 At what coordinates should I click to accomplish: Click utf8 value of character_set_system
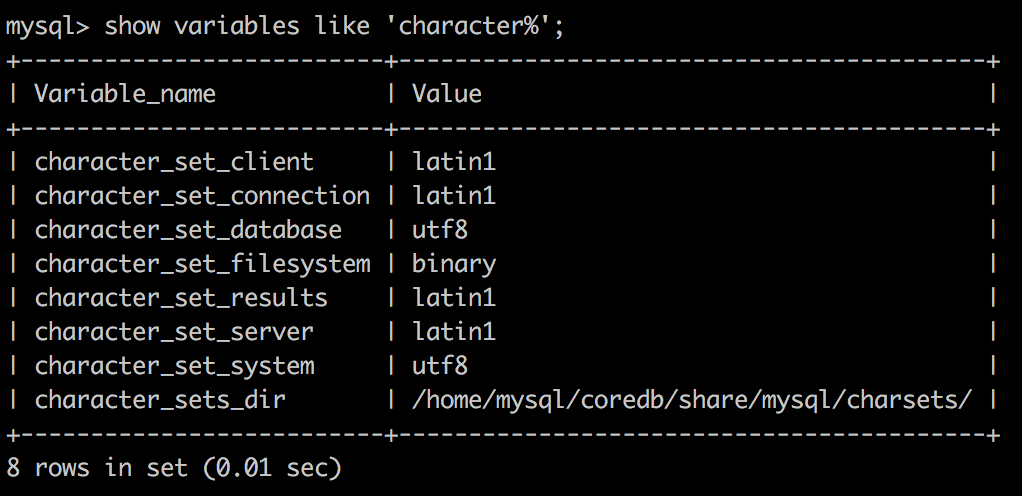440,366
